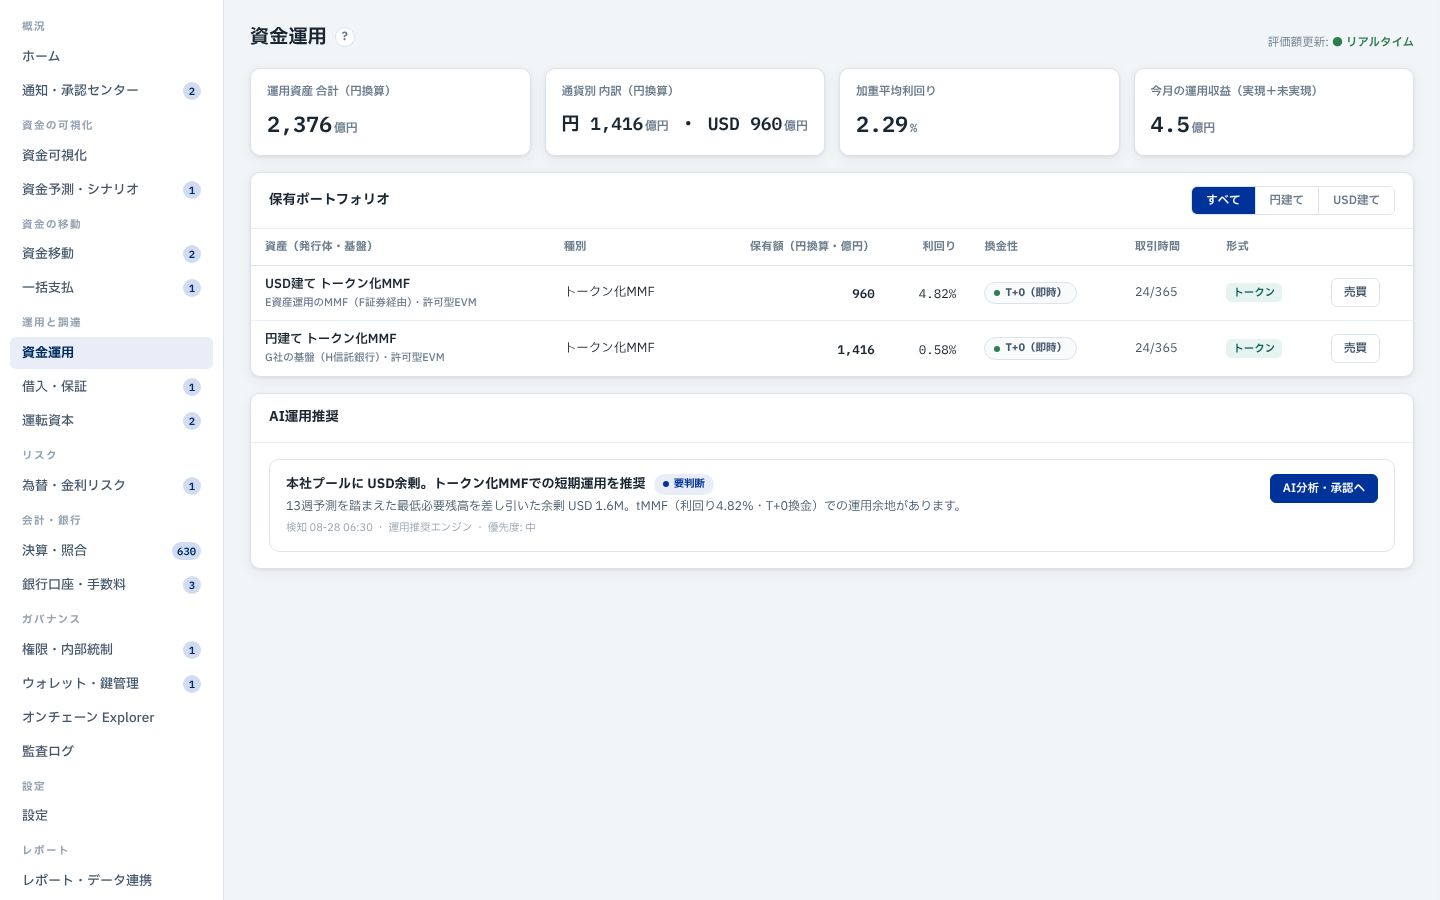Open 借入・保証 page
This screenshot has height=900, width=1440.
[111, 386]
